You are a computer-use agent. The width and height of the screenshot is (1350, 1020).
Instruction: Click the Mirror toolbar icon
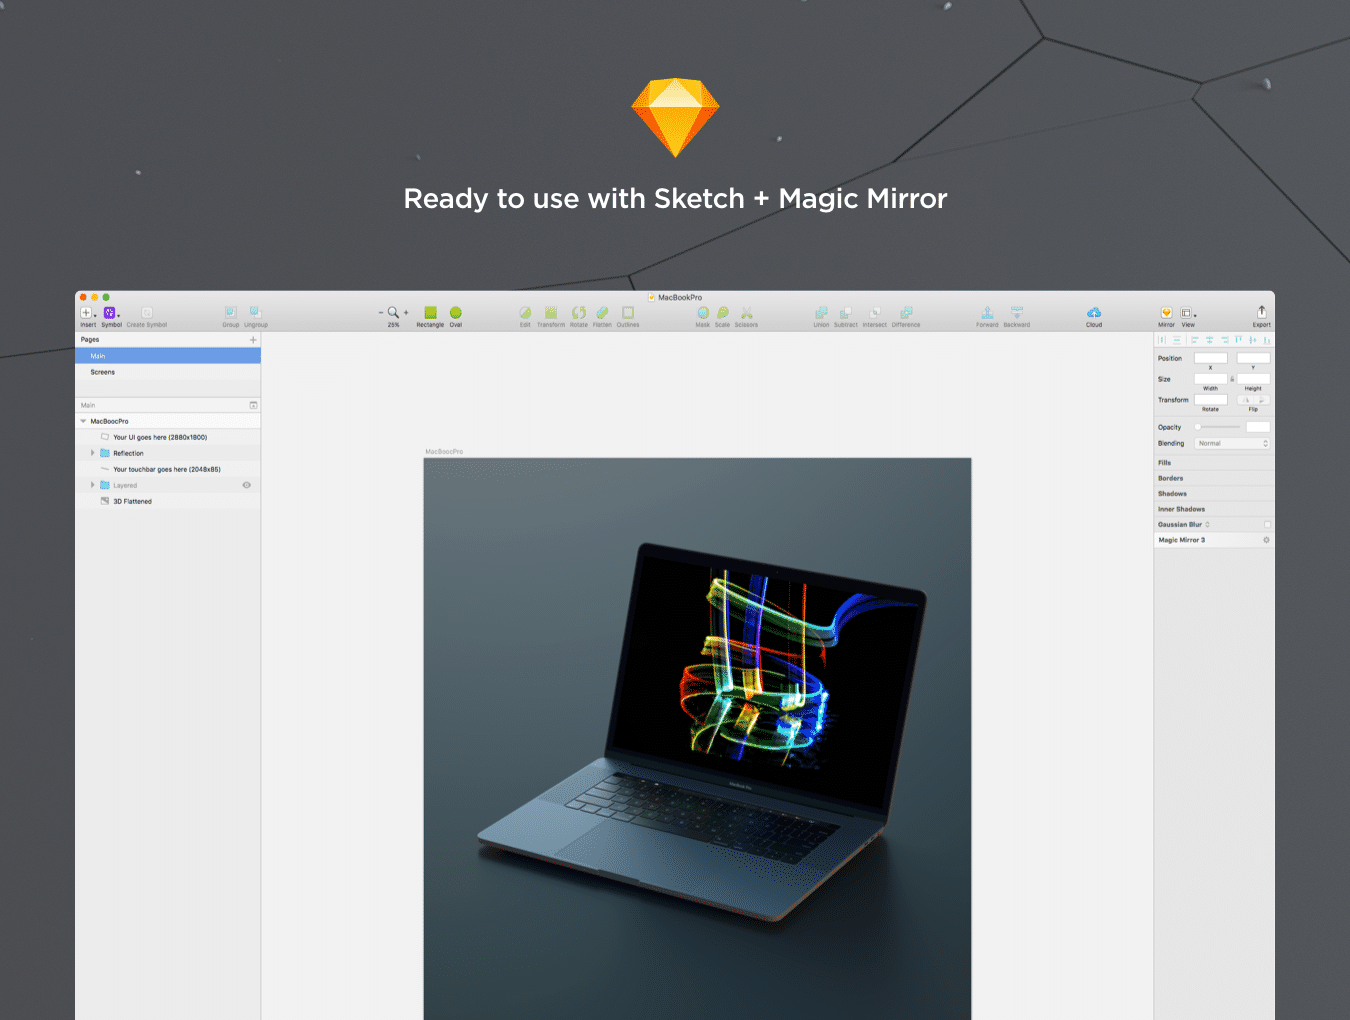1166,313
